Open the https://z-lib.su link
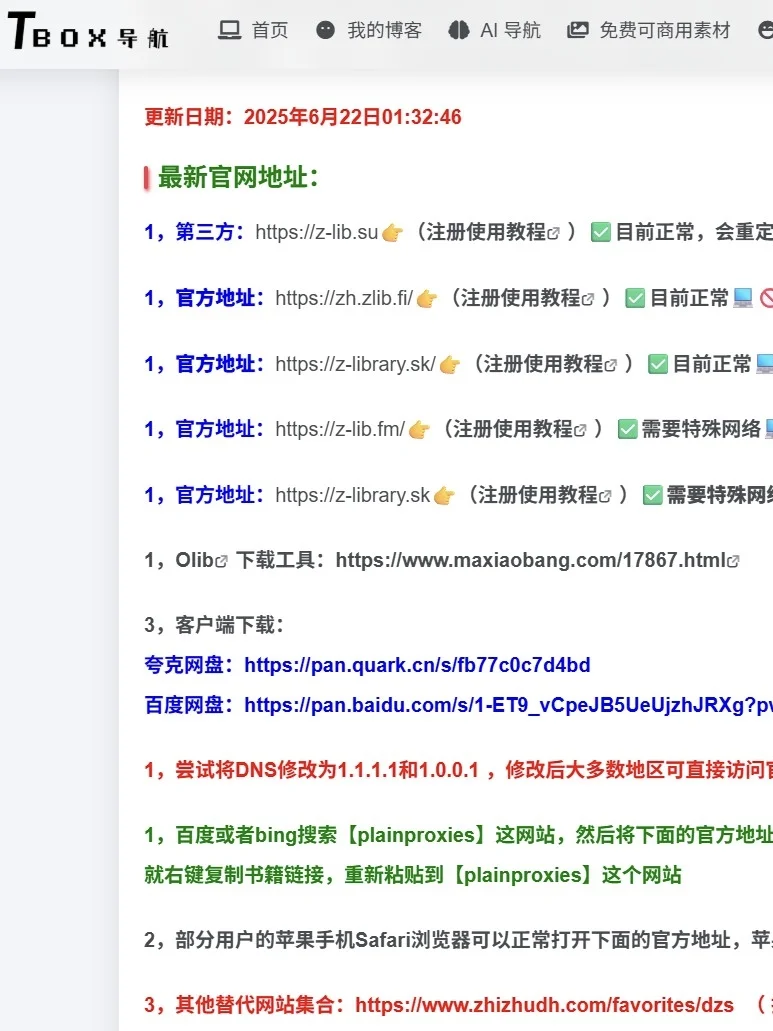The width and height of the screenshot is (773, 1031). point(317,232)
